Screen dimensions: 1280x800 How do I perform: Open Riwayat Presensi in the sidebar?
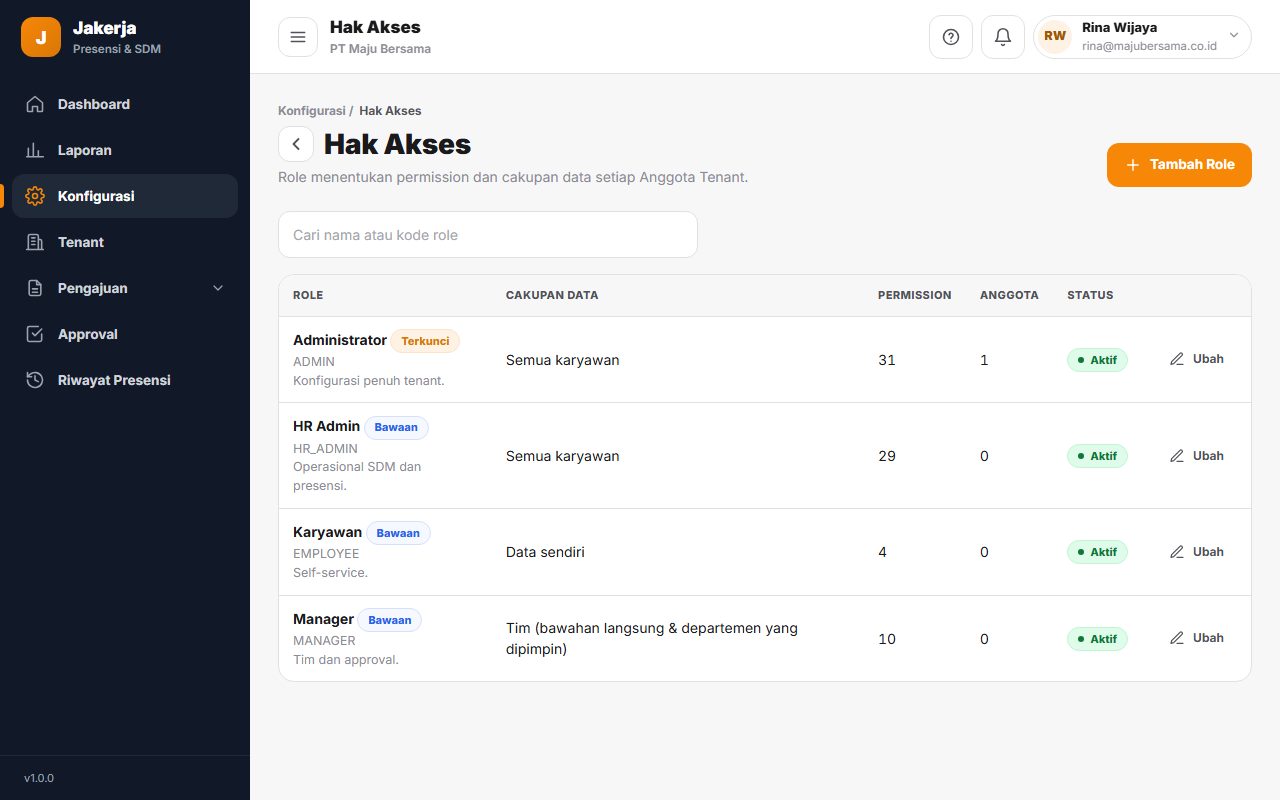[x=125, y=380]
